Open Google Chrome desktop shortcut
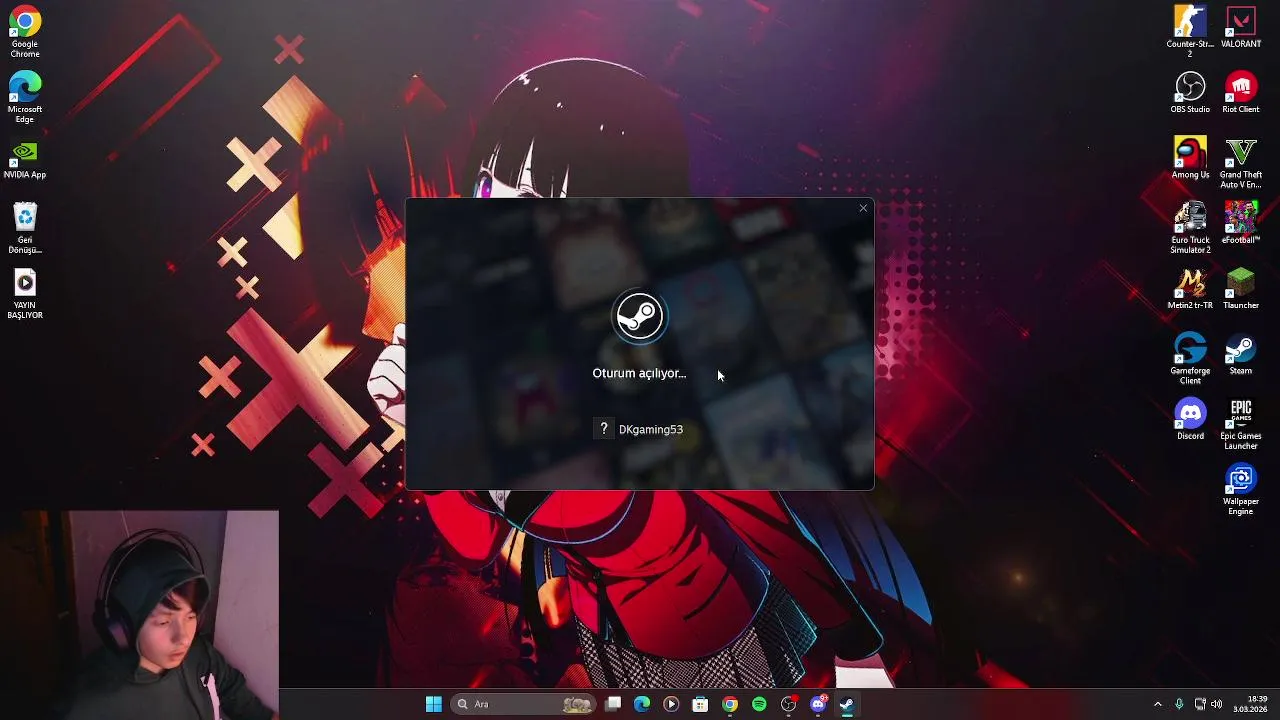1280x720 pixels. [25, 32]
